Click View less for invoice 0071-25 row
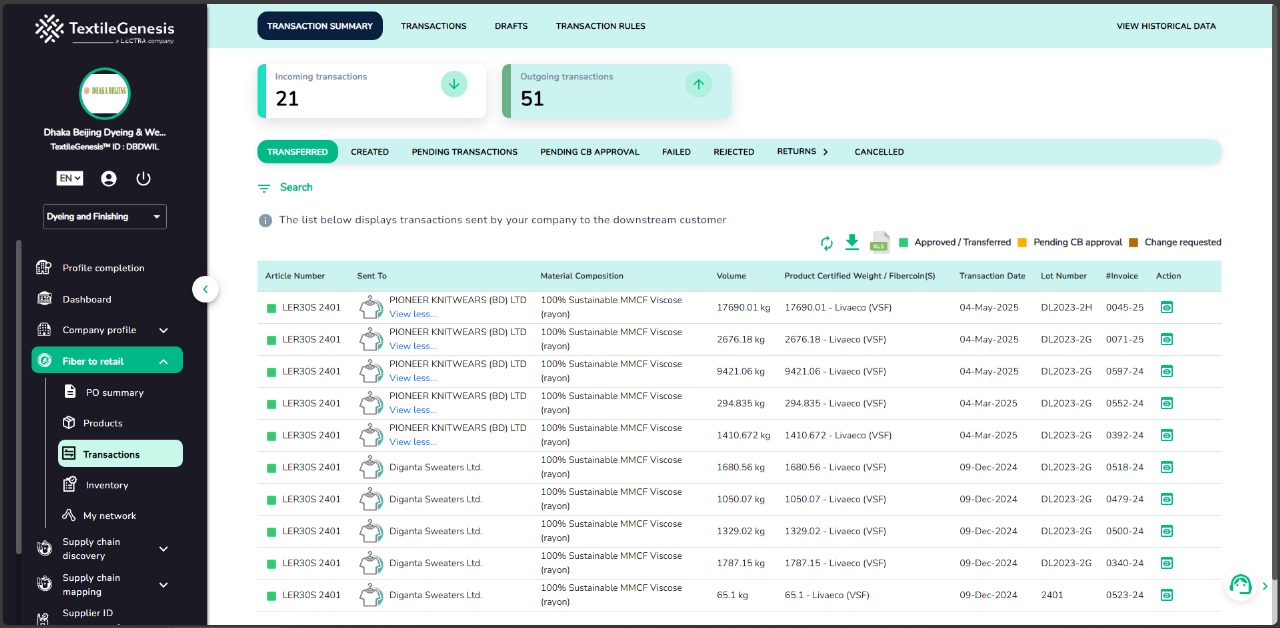This screenshot has width=1280, height=628. (x=412, y=346)
